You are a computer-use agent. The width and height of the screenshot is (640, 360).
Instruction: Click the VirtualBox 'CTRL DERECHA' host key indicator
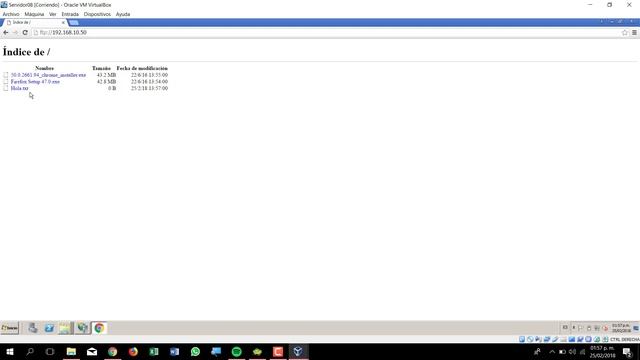(624, 340)
